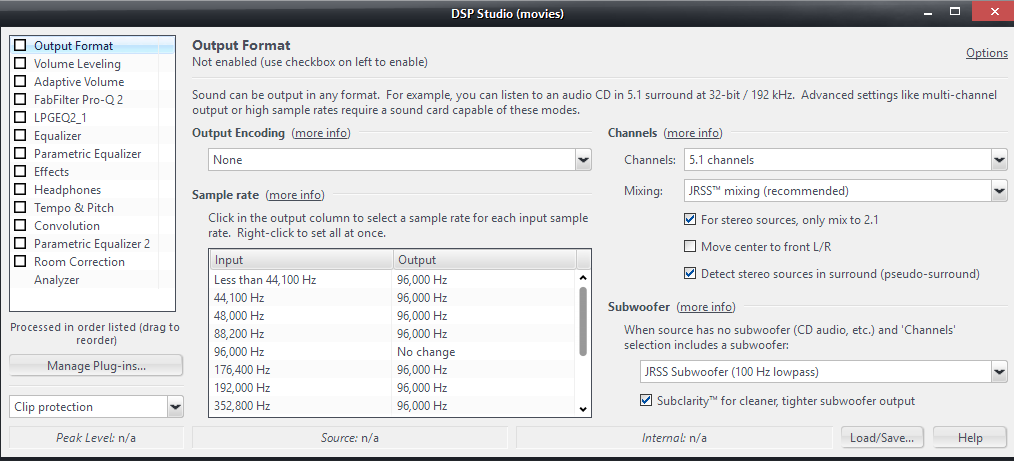Uncheck Detect stereo sources in surround
This screenshot has width=1014, height=461.
coord(689,273)
